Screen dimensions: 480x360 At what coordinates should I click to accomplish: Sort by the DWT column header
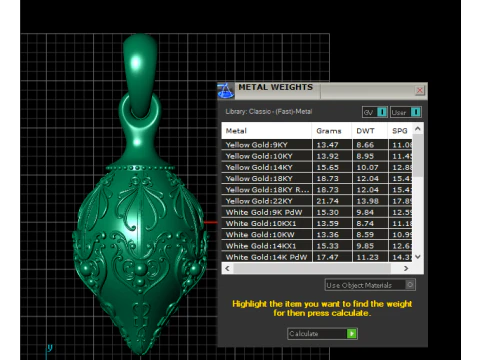coord(370,131)
